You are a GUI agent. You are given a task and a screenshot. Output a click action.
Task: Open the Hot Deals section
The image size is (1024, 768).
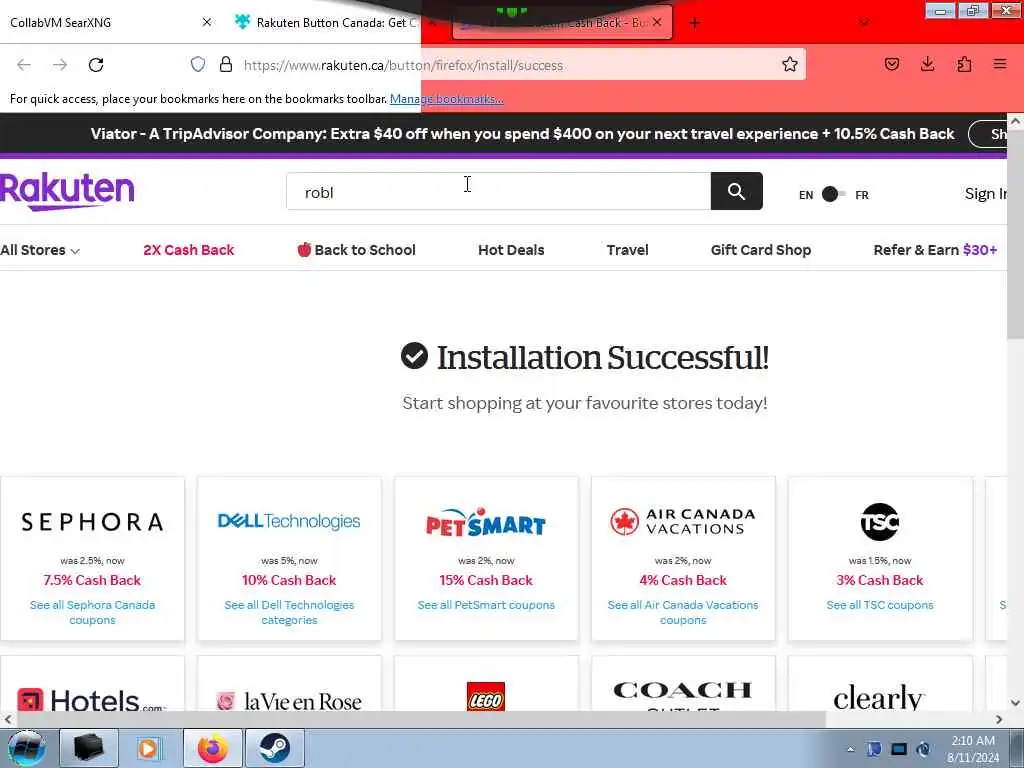[x=511, y=250]
